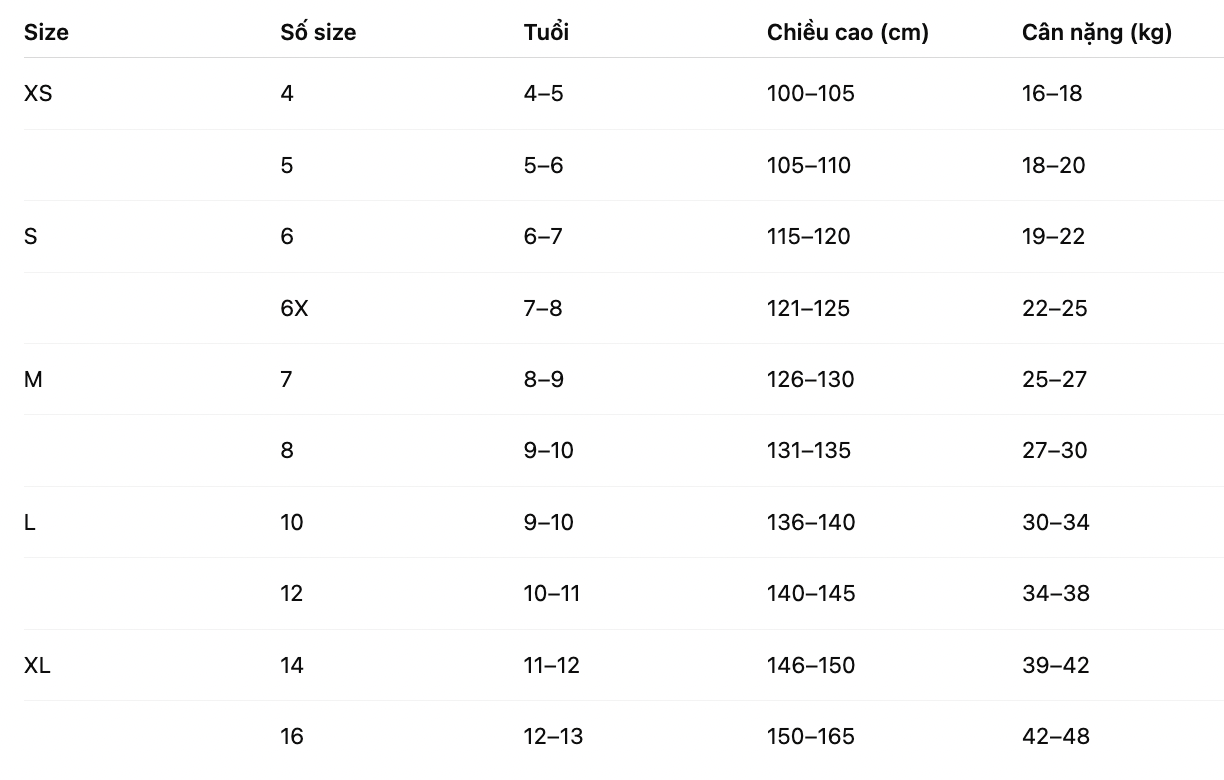Select the M size label
Image resolution: width=1224 pixels, height=780 pixels.
tap(33, 380)
